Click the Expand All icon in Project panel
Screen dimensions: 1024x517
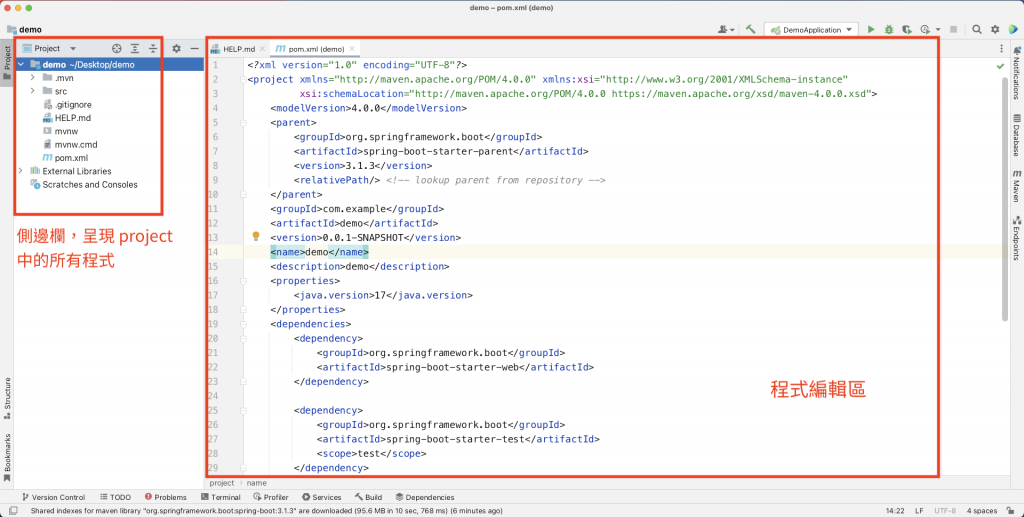(x=135, y=48)
